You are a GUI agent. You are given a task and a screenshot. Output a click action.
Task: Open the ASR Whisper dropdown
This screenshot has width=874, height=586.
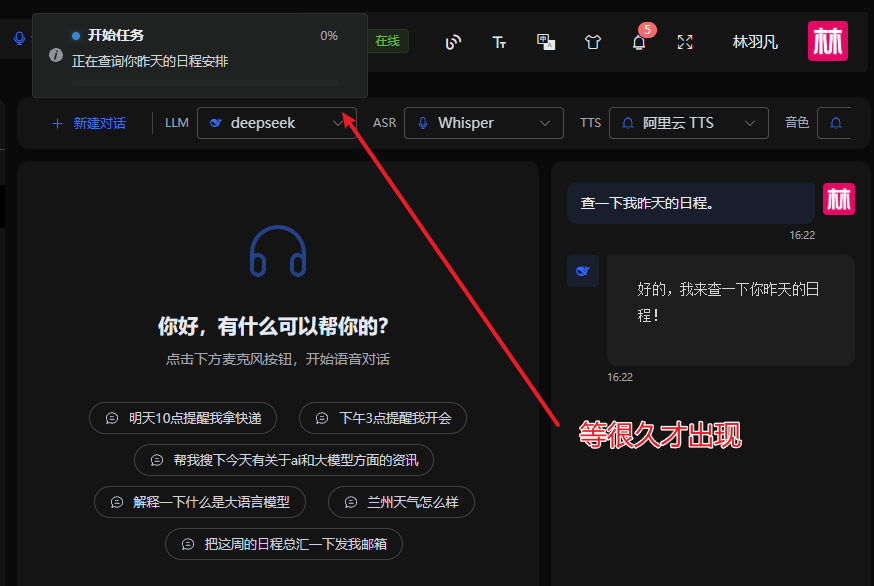[x=484, y=123]
